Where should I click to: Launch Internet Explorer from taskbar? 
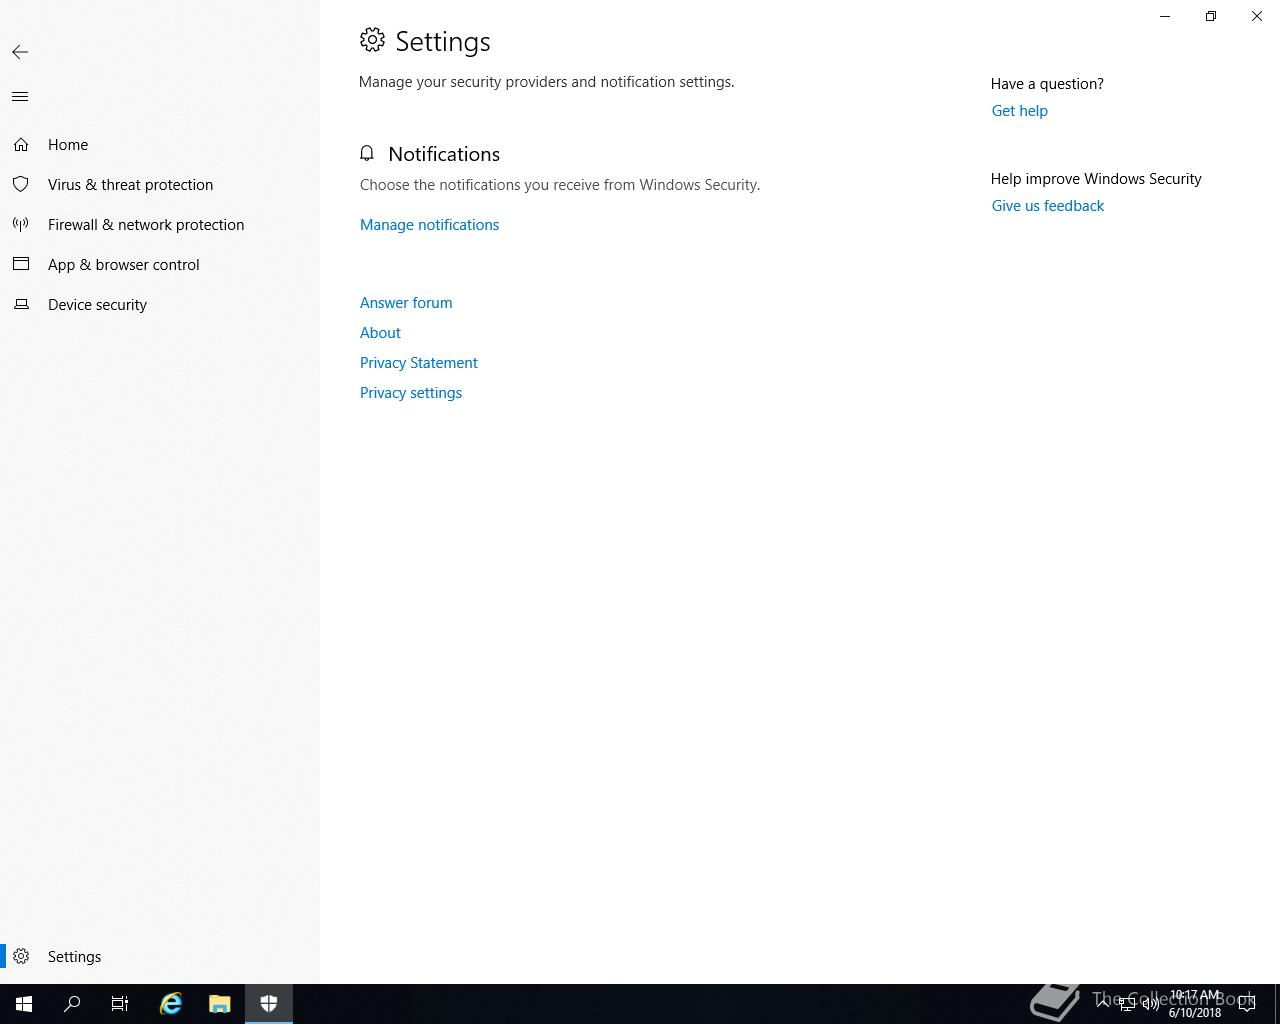pyautogui.click(x=171, y=1004)
